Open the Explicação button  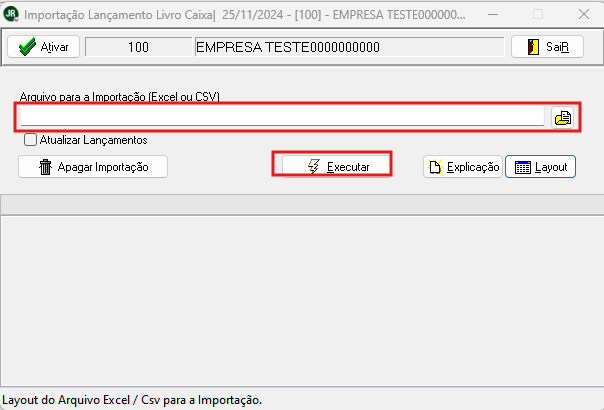tap(463, 167)
